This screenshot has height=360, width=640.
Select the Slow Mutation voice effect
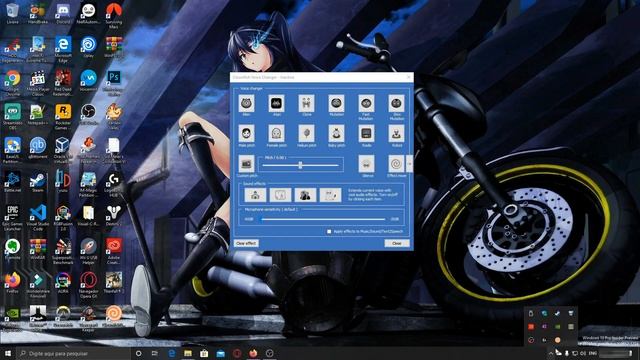pos(396,103)
